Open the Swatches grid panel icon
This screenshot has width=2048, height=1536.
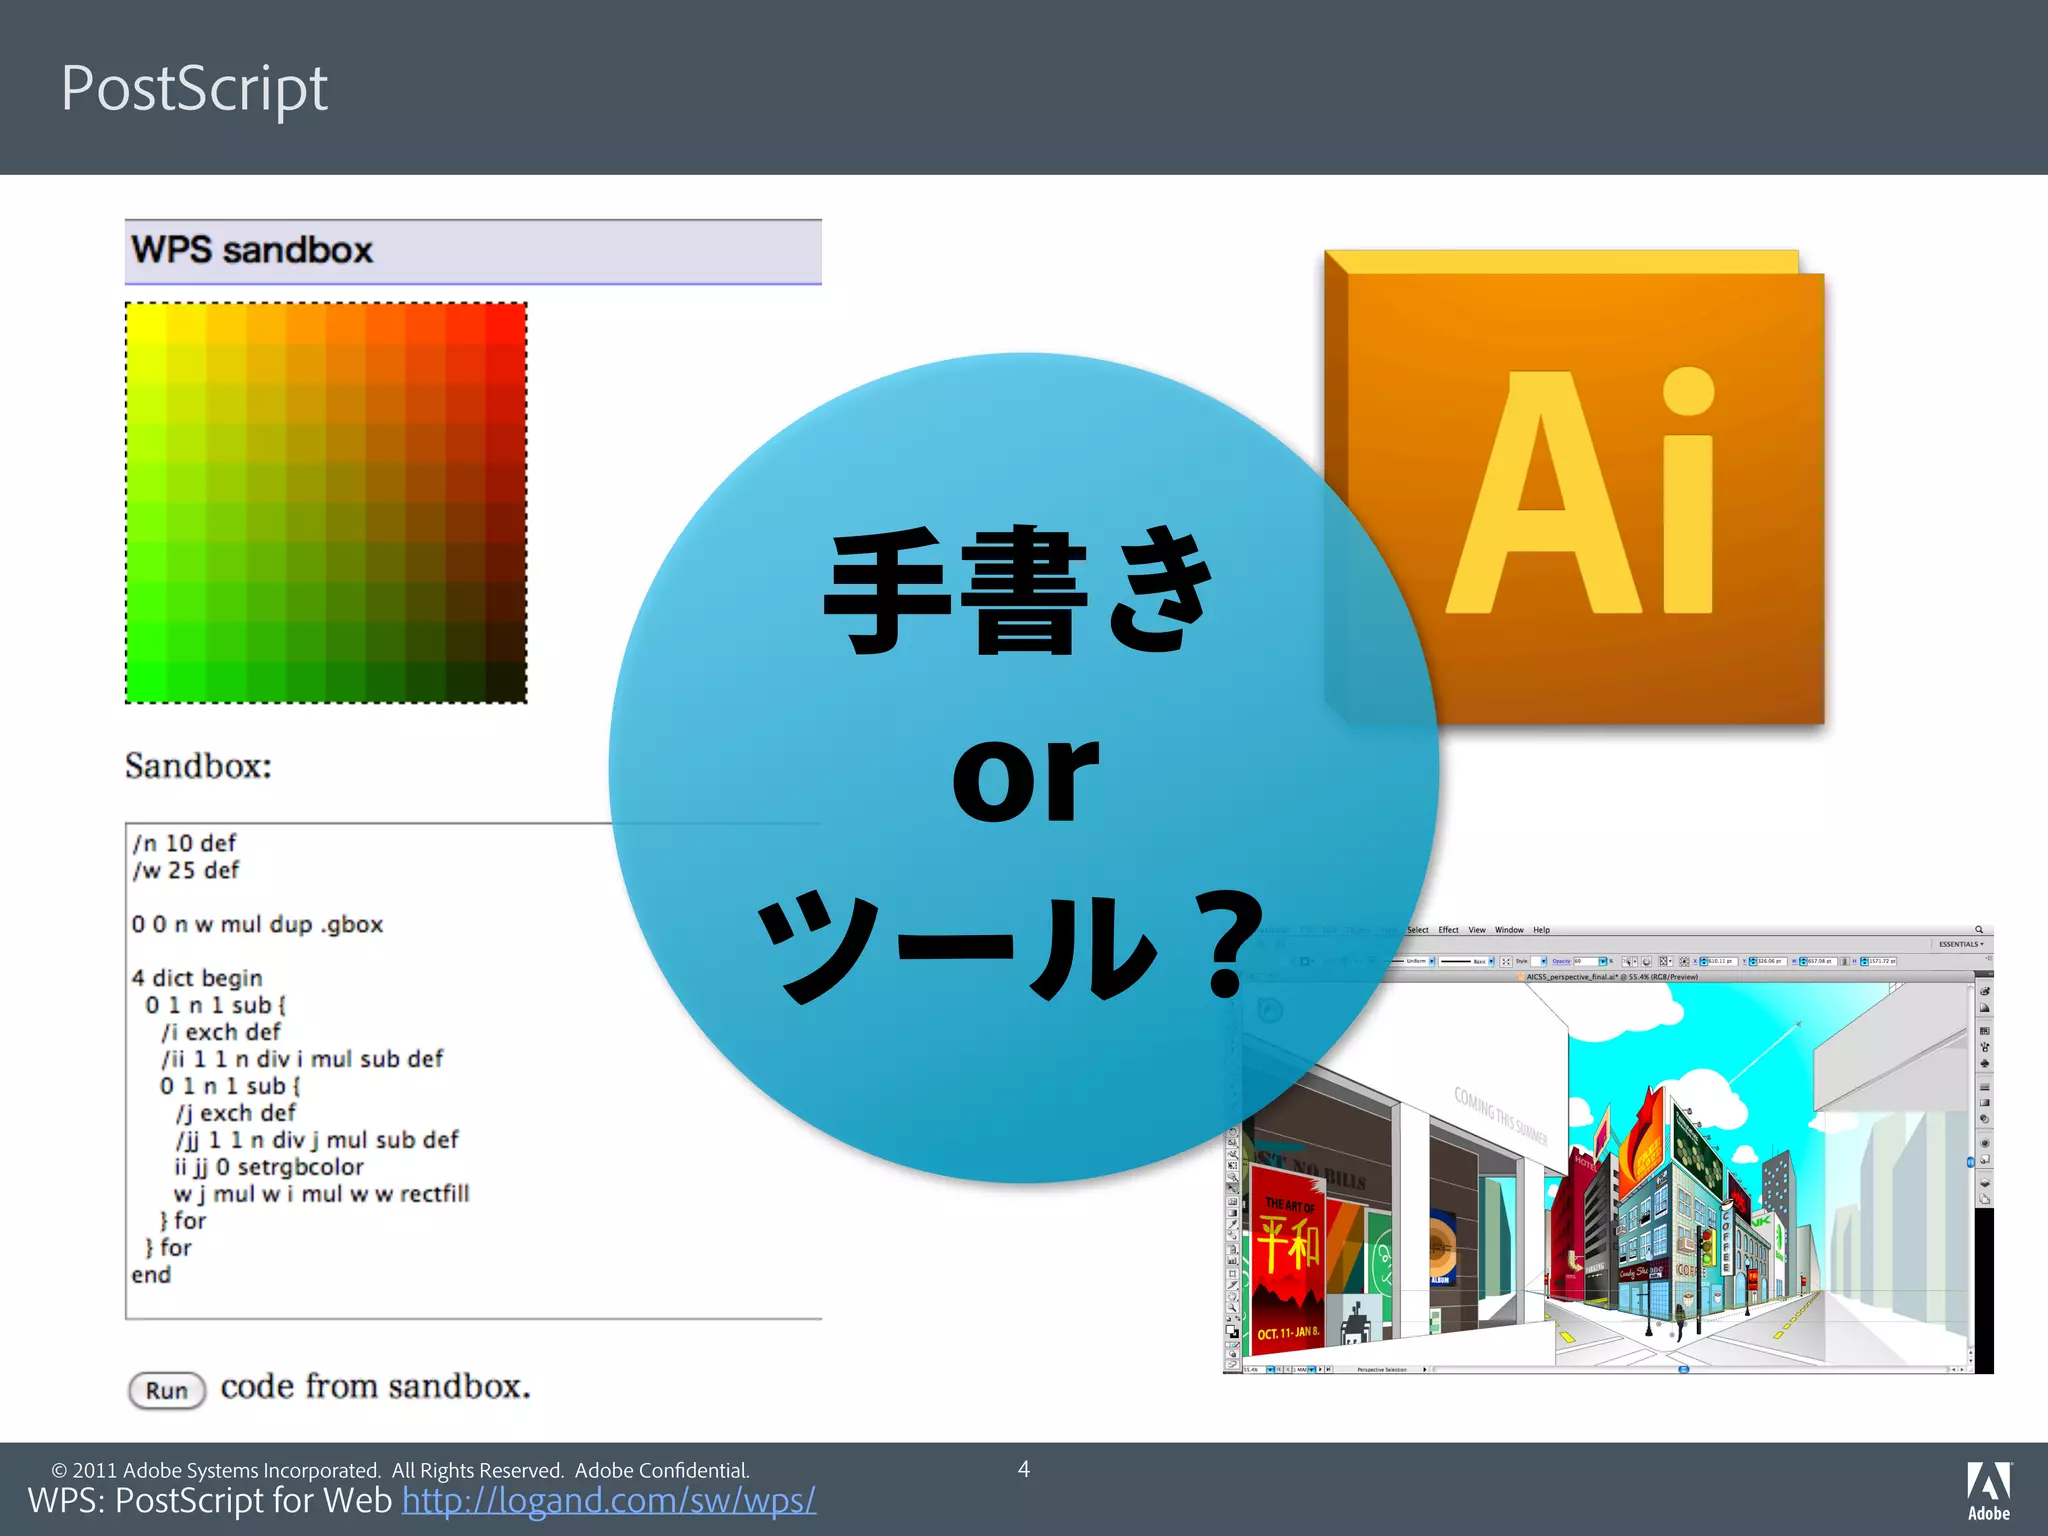tap(1985, 1031)
